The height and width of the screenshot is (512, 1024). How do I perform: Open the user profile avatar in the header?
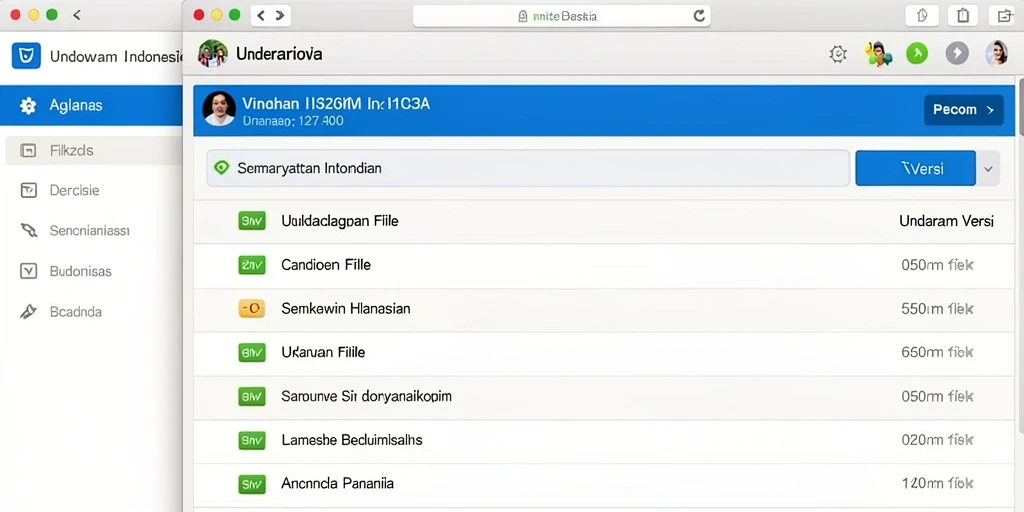point(996,54)
